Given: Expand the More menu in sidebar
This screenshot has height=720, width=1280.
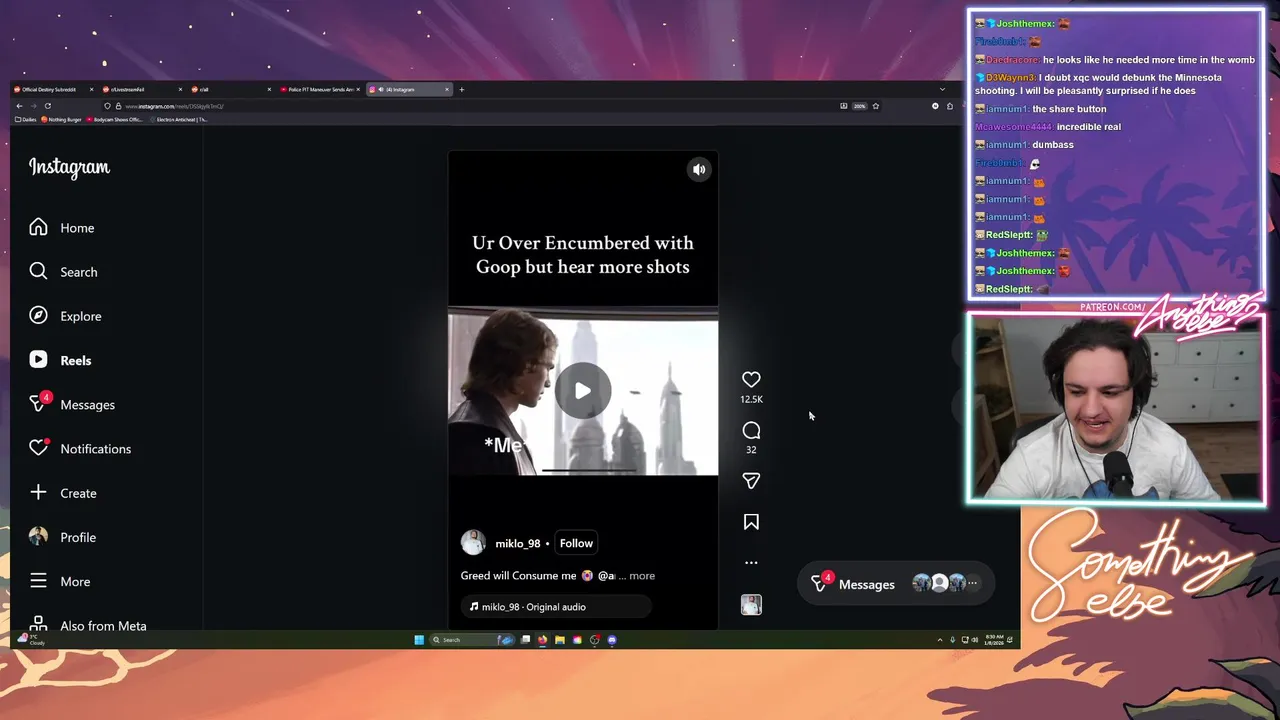Looking at the screenshot, I should pyautogui.click(x=60, y=581).
